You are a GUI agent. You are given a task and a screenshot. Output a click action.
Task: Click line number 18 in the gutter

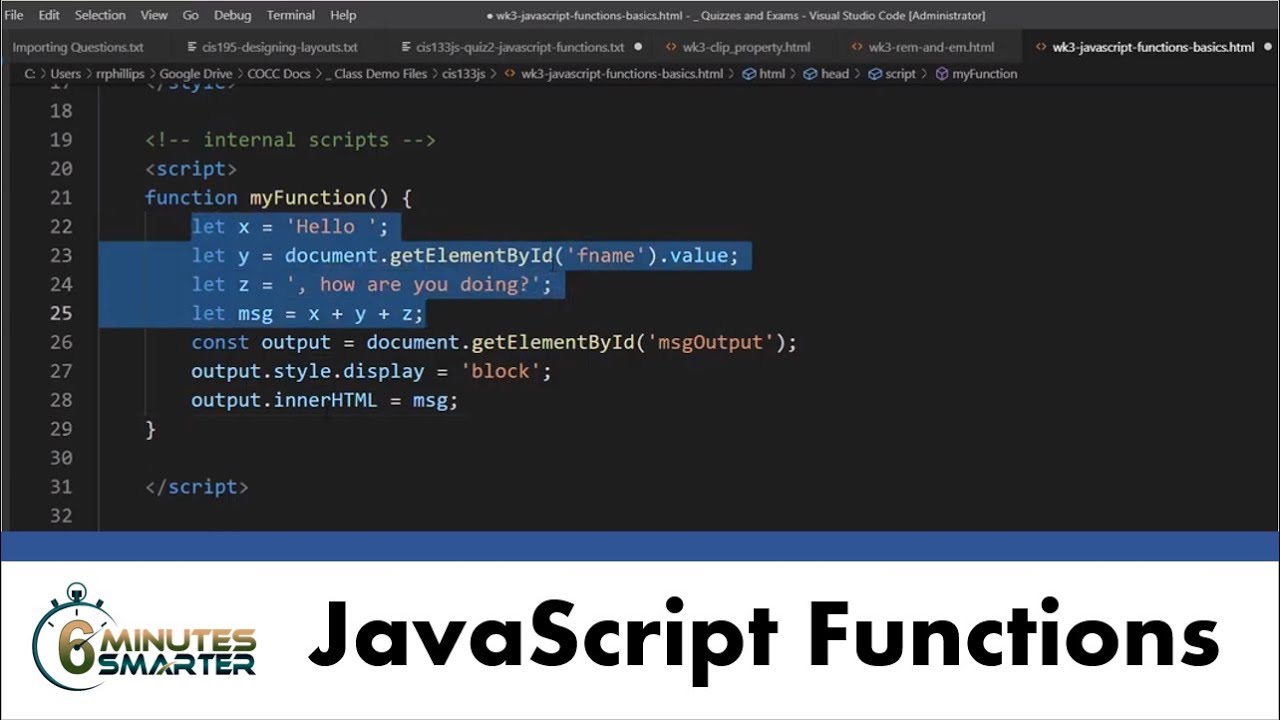pos(60,111)
